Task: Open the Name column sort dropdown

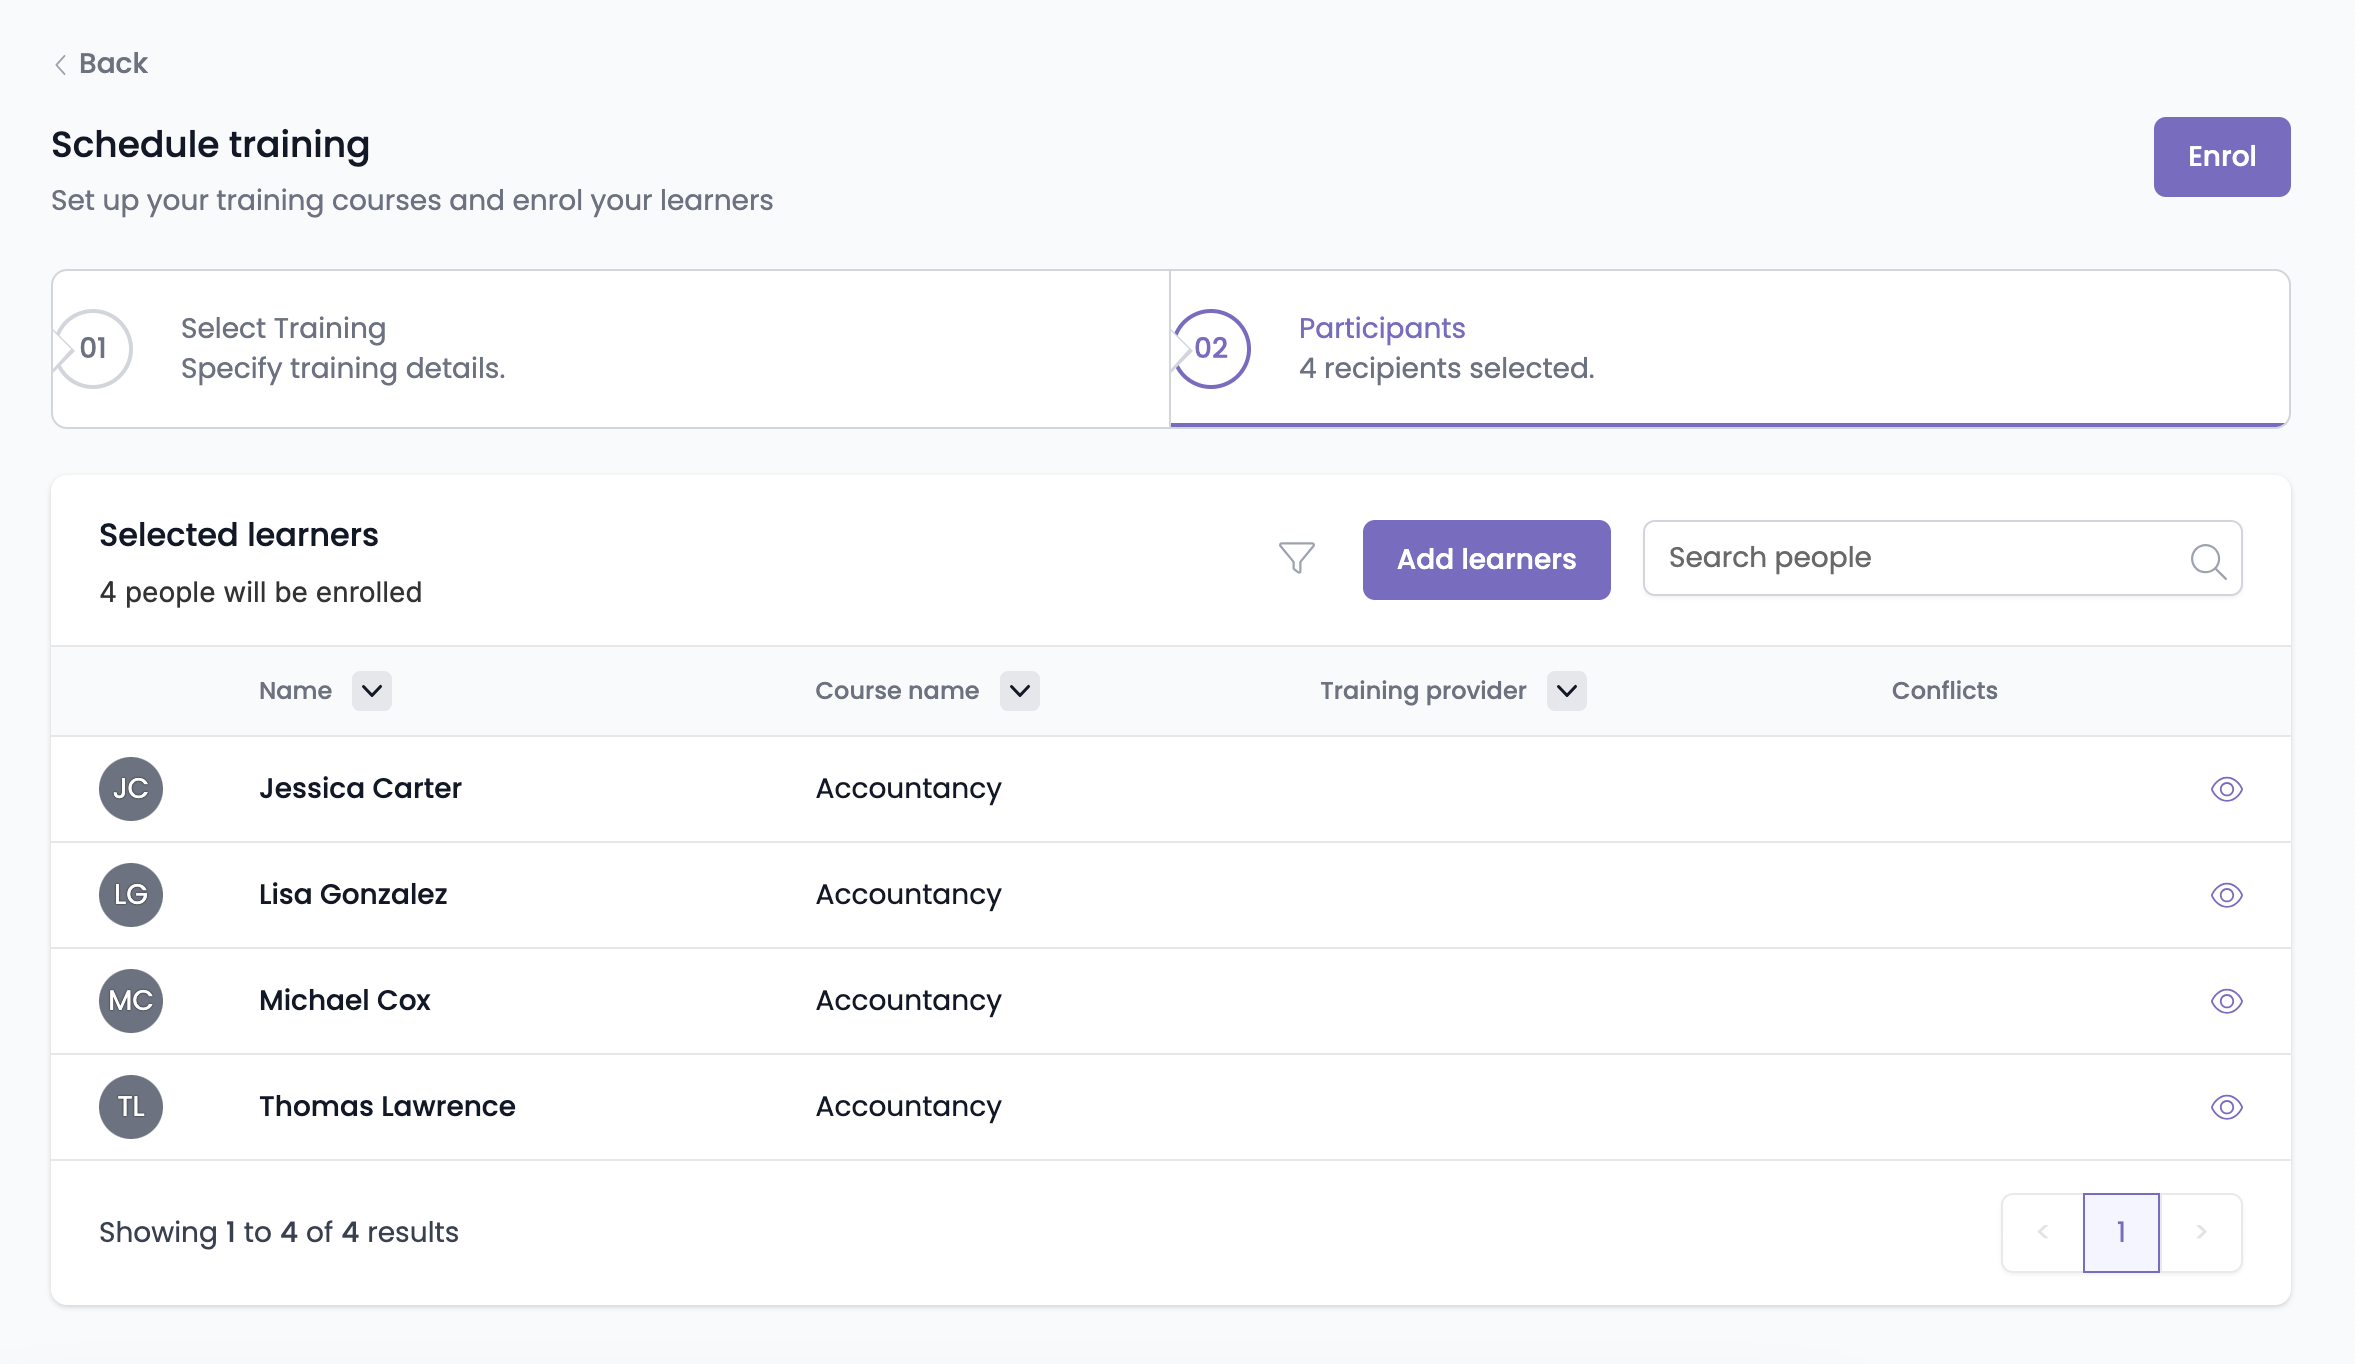Action: [x=372, y=691]
